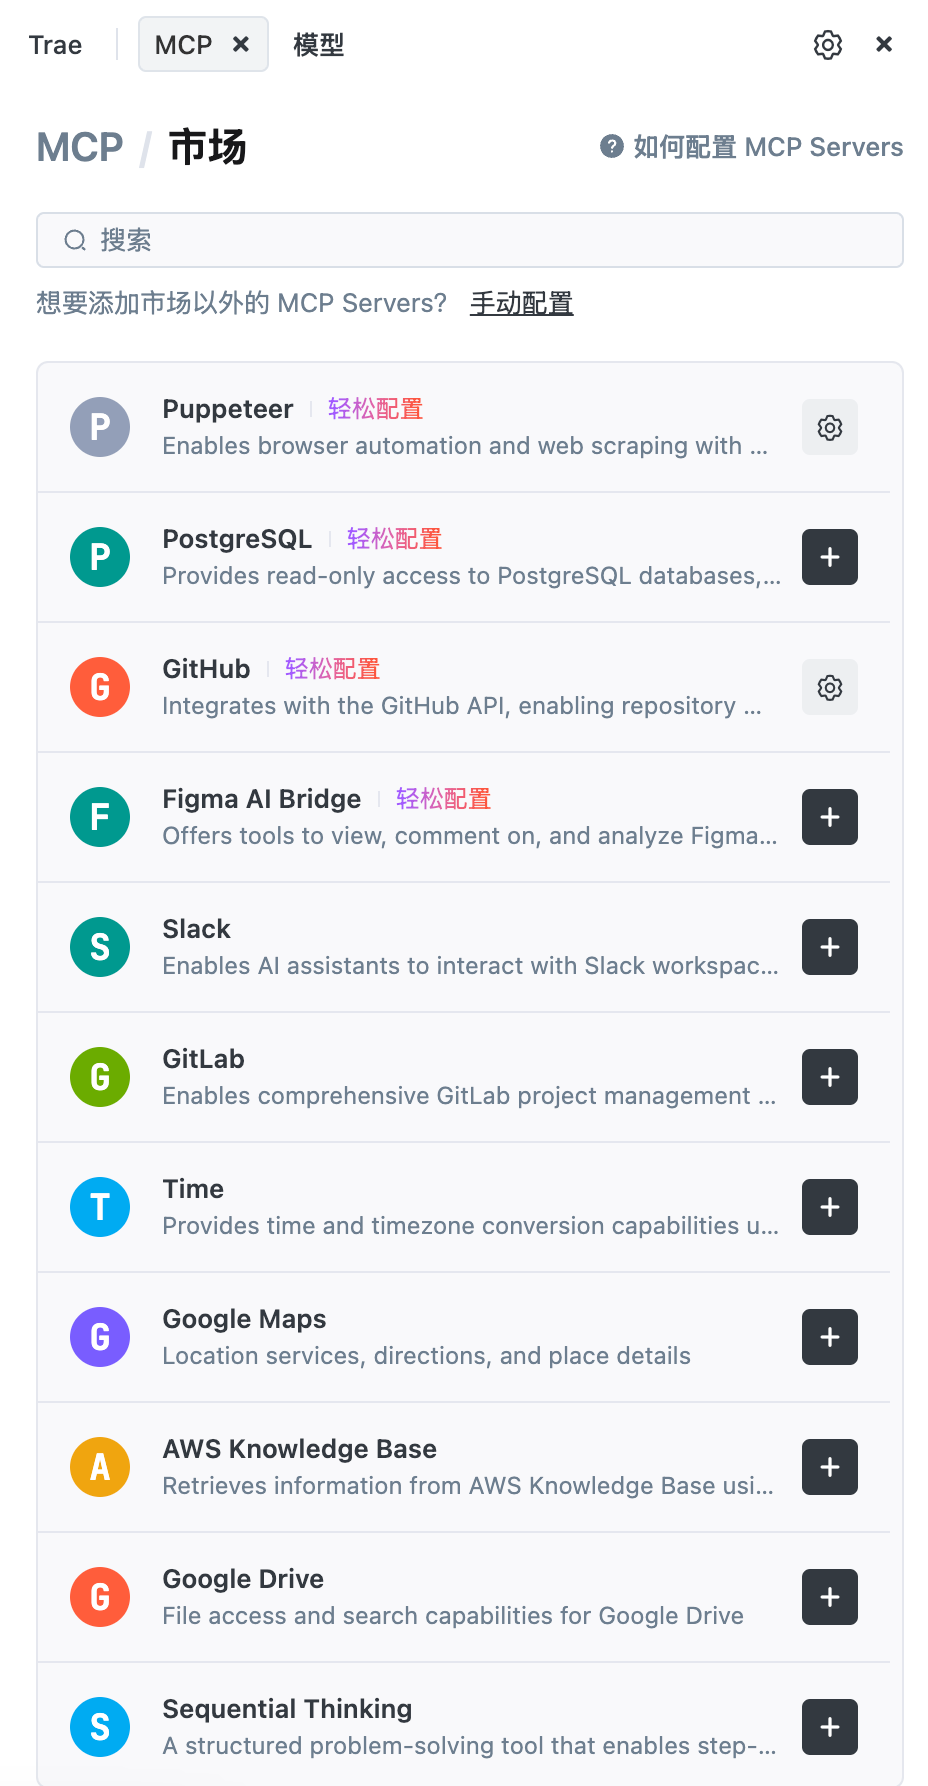Click the PostgreSQL server icon
This screenshot has width=928, height=1786.
[x=100, y=557]
